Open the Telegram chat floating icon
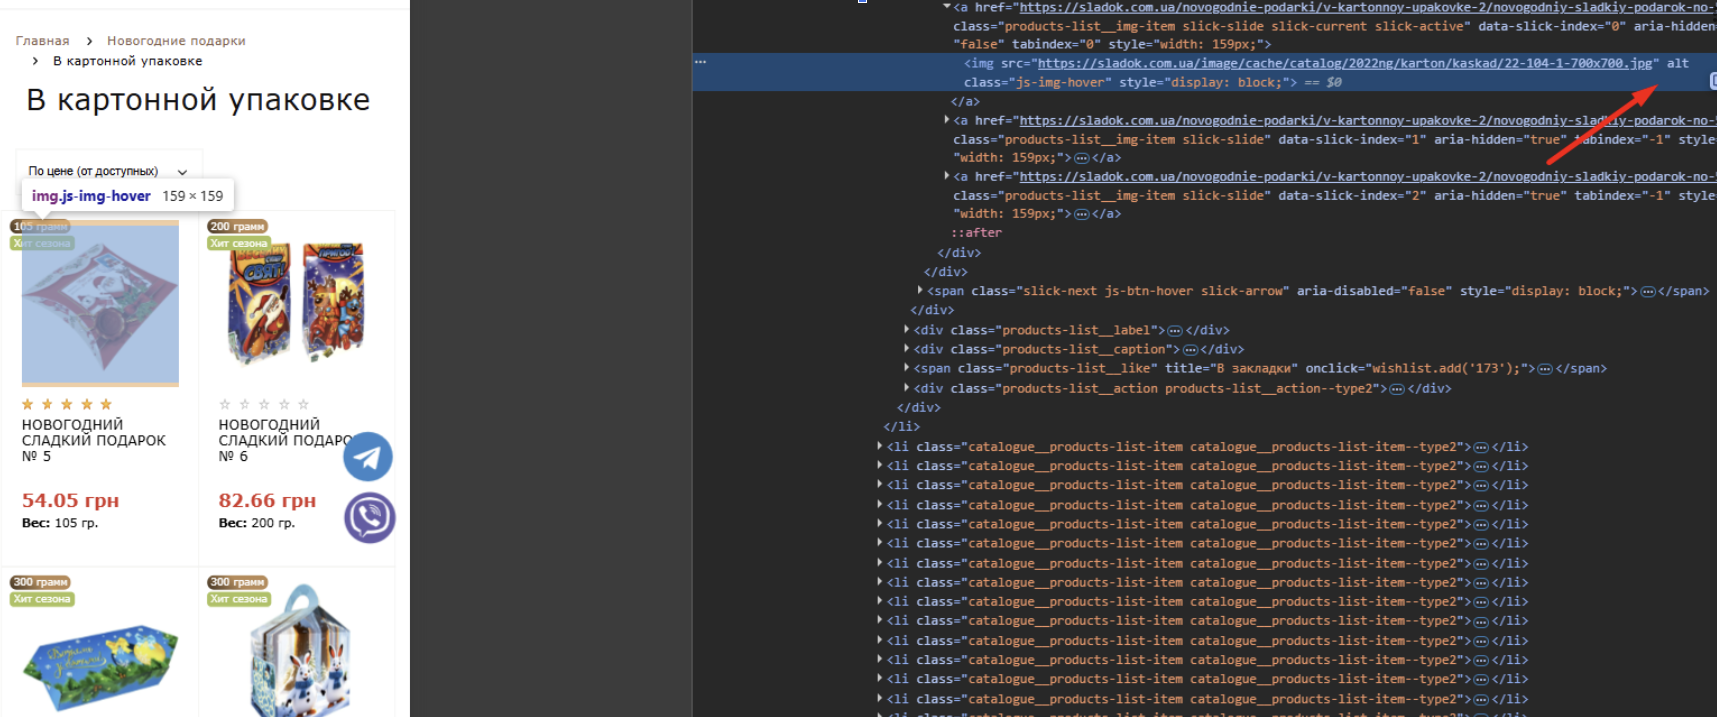Screen dimensions: 1717x717 368,457
